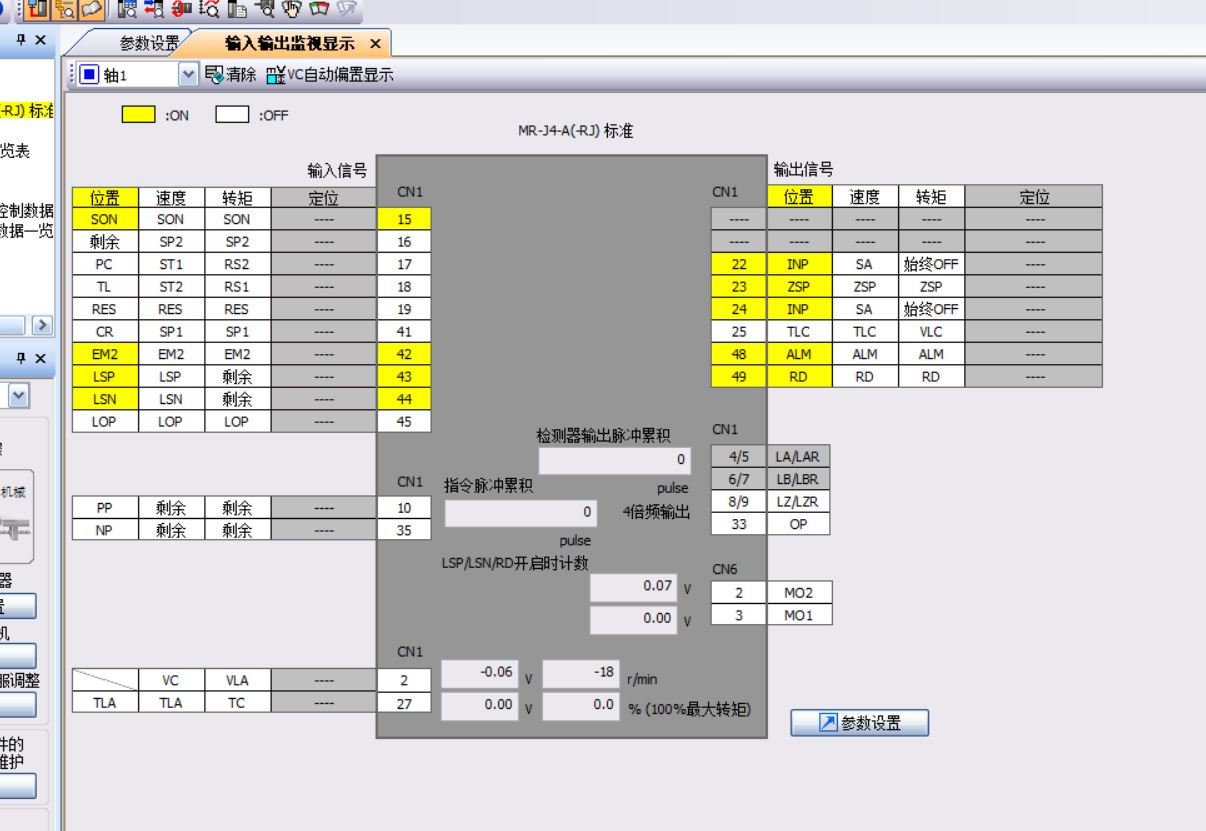Viewport: 1206px width, 831px height.
Task: Open the dropdown in lower left panel
Action: (x=16, y=397)
